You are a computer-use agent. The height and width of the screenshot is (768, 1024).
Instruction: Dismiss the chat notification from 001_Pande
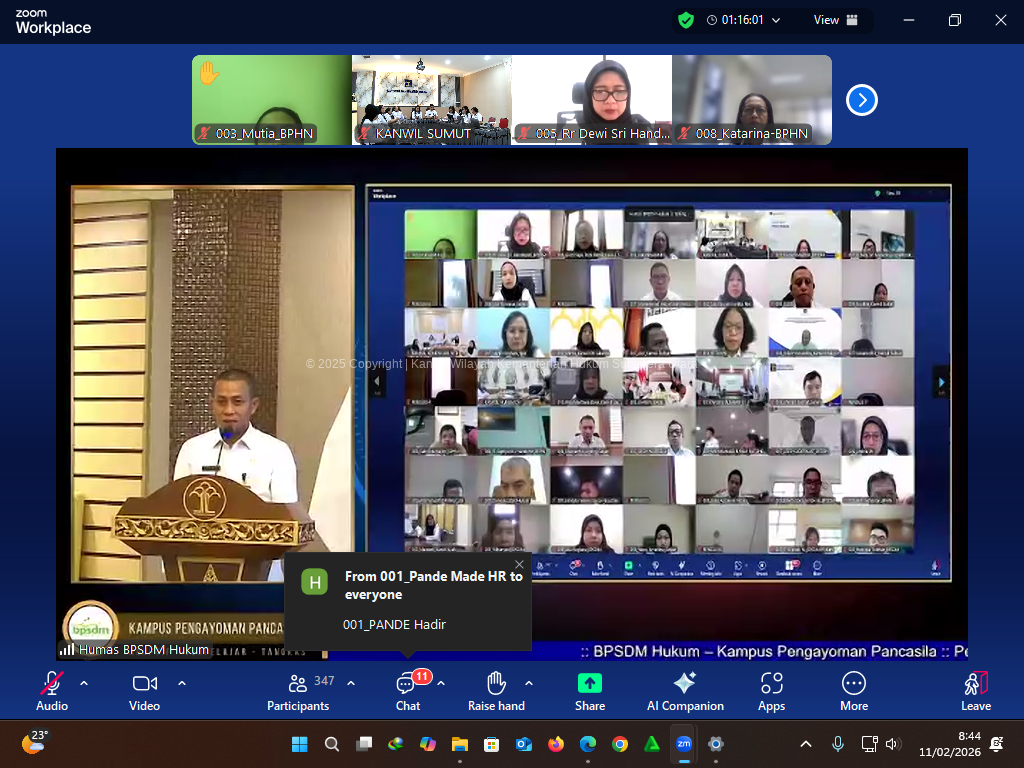pyautogui.click(x=519, y=564)
